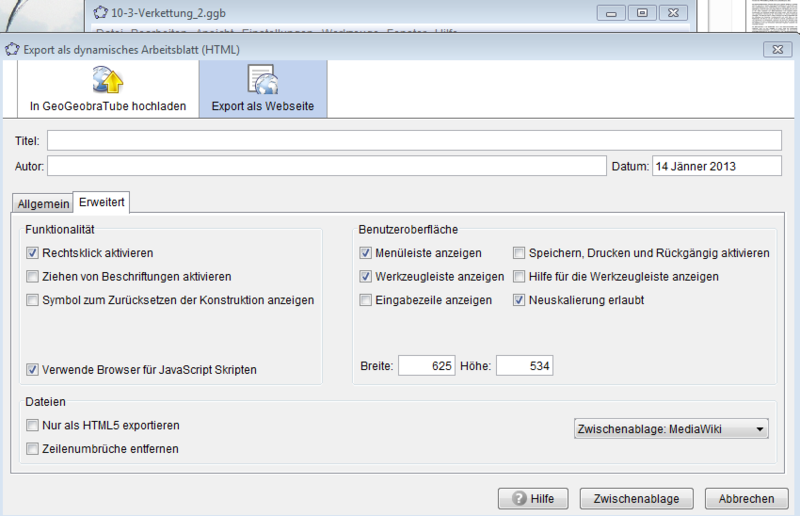Select In GeoGebraTube hochladen upload icon
Viewport: 800px width, 516px height.
click(x=108, y=80)
